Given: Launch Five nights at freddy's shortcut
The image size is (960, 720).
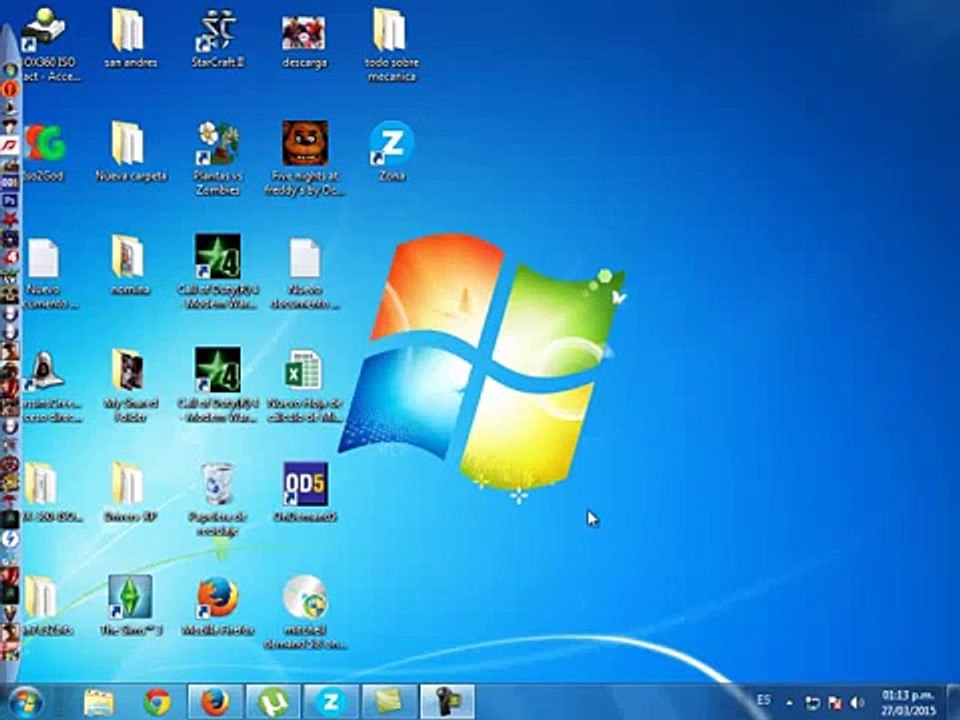Looking at the screenshot, I should pos(305,158).
